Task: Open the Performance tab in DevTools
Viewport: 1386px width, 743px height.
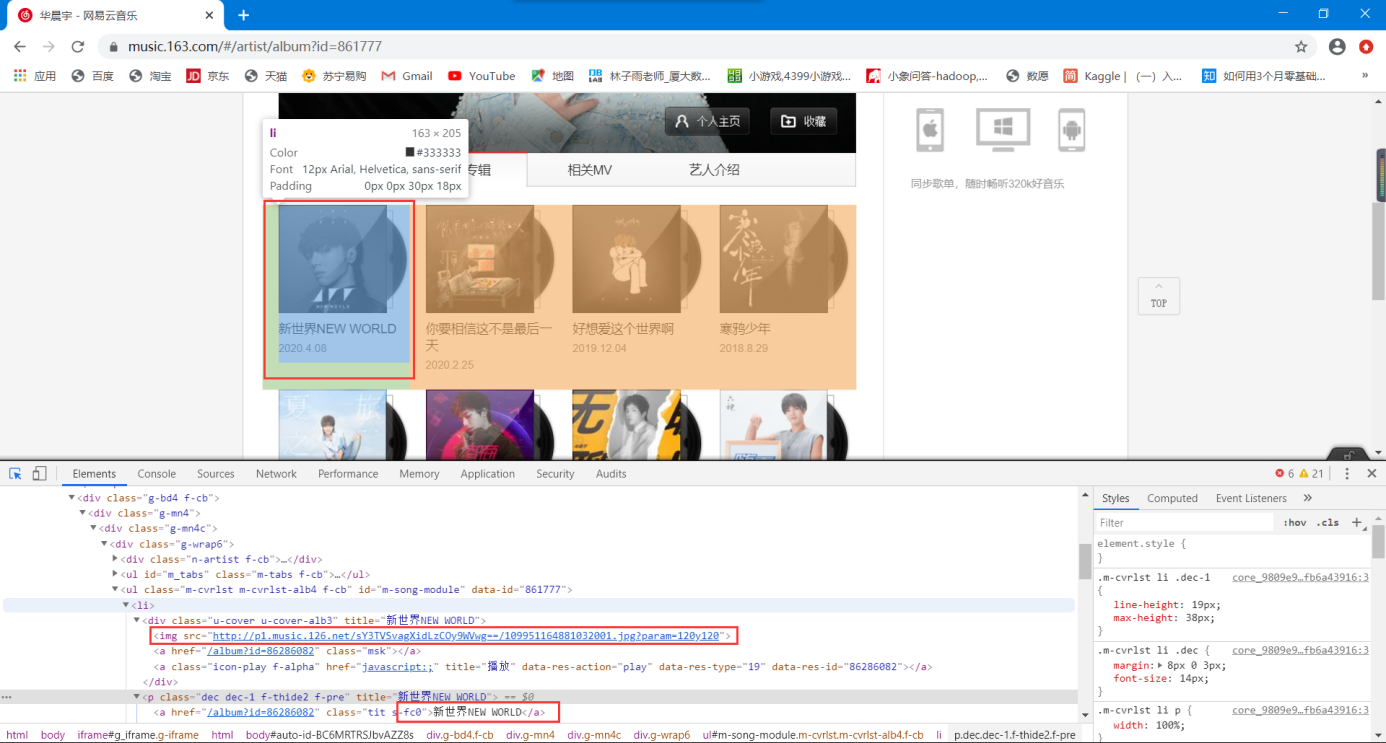Action: tap(348, 474)
